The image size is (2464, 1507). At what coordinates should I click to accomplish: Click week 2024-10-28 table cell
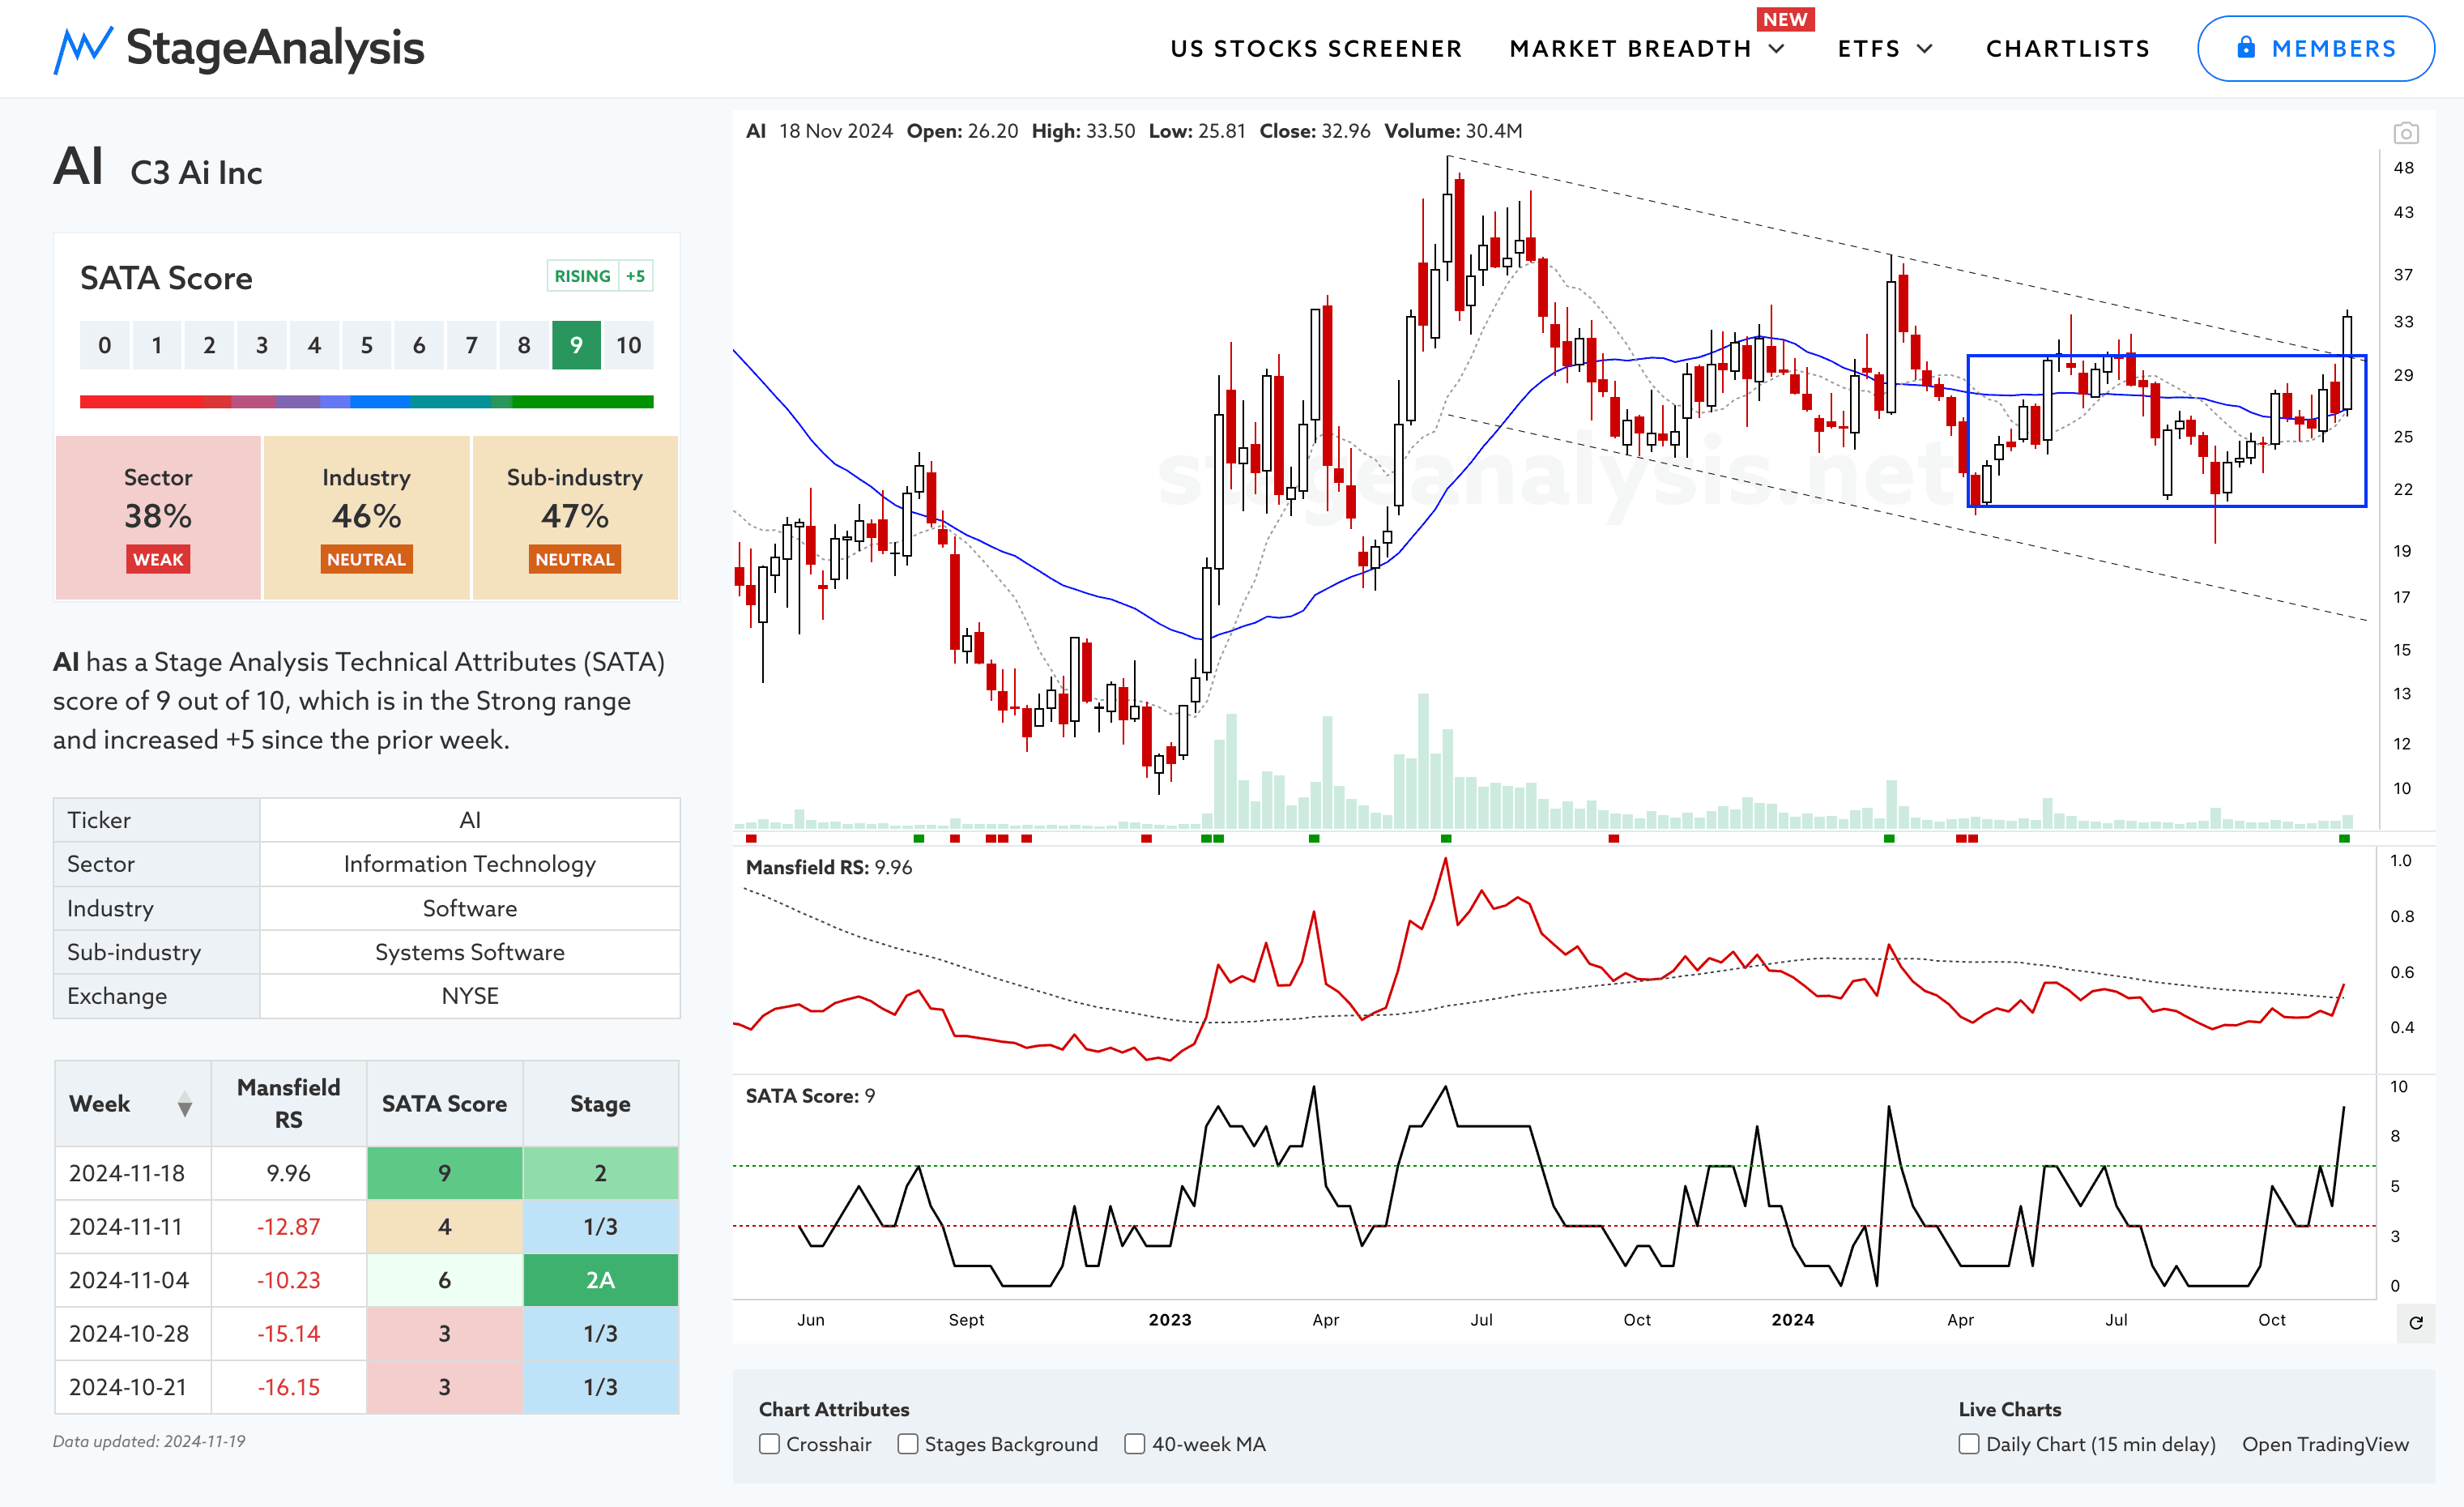pos(132,1333)
